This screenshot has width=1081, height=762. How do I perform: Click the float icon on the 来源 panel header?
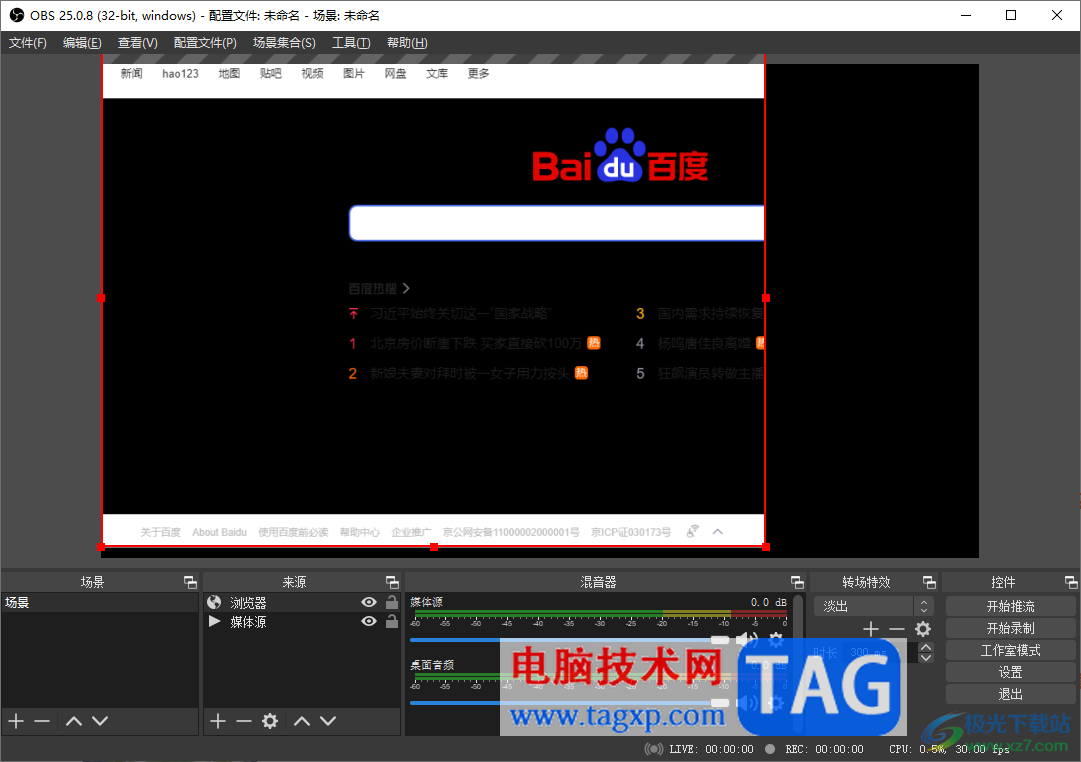(x=392, y=583)
